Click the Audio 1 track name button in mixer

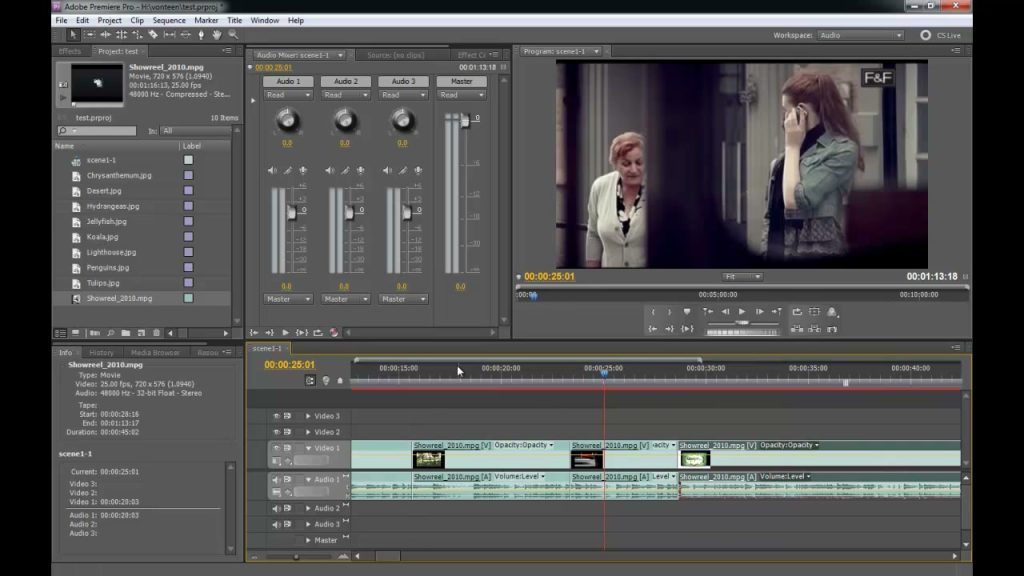coord(288,82)
